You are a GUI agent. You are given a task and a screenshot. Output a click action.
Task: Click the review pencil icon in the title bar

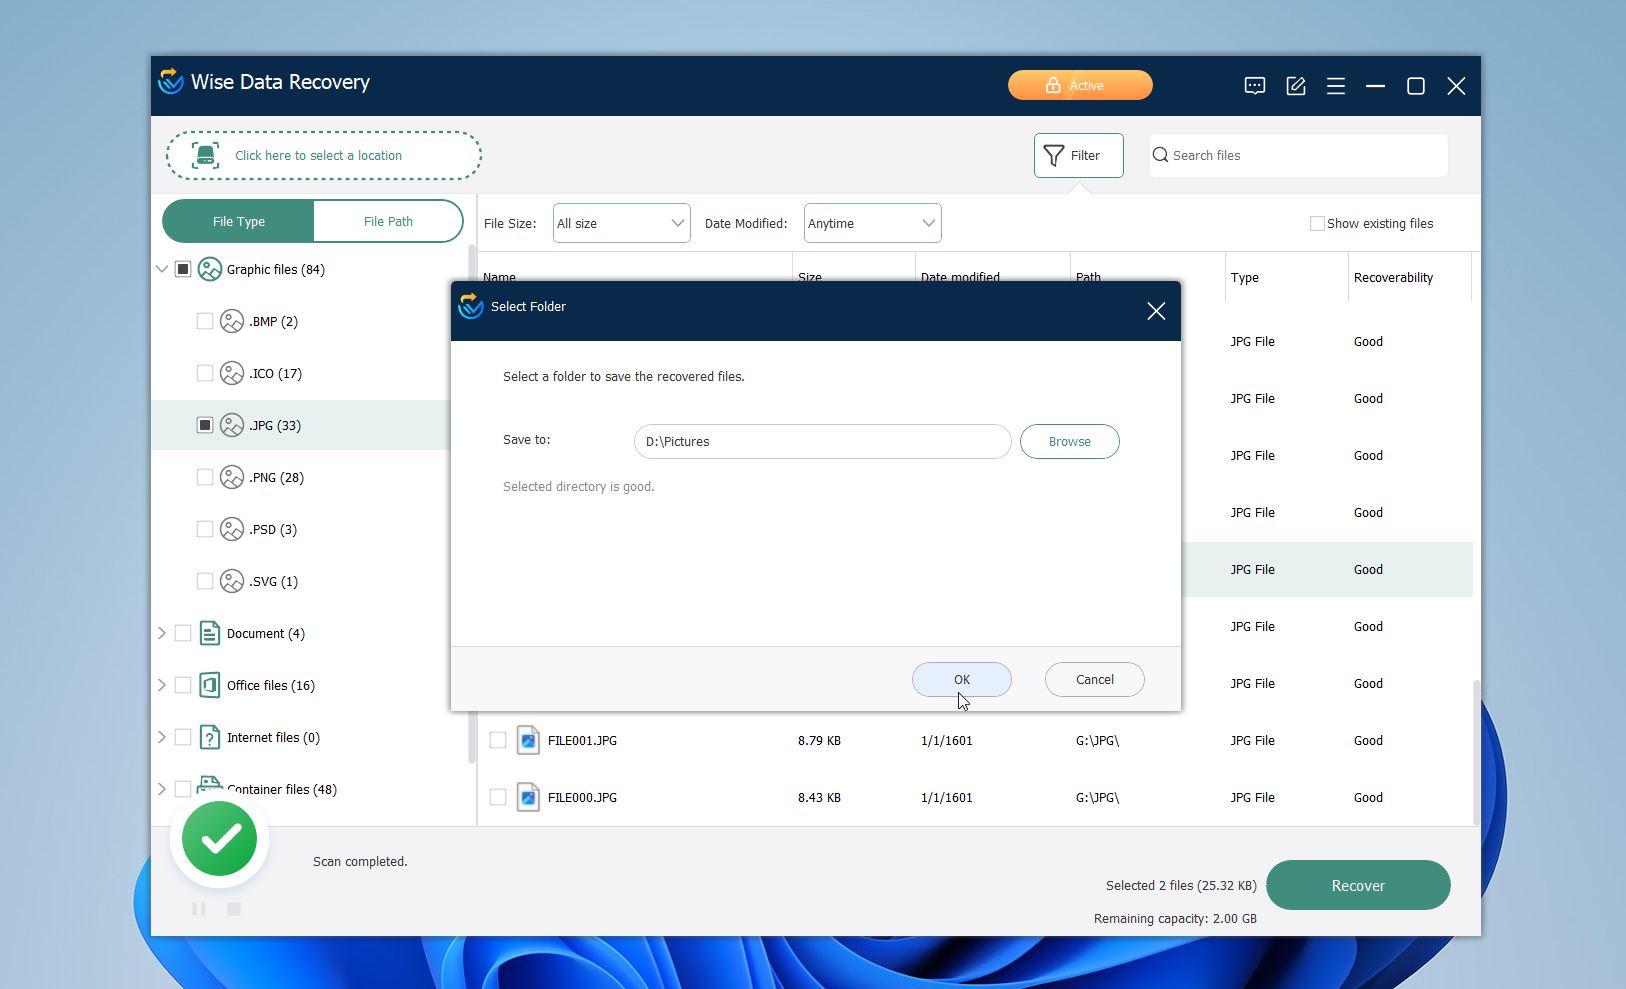(1295, 86)
